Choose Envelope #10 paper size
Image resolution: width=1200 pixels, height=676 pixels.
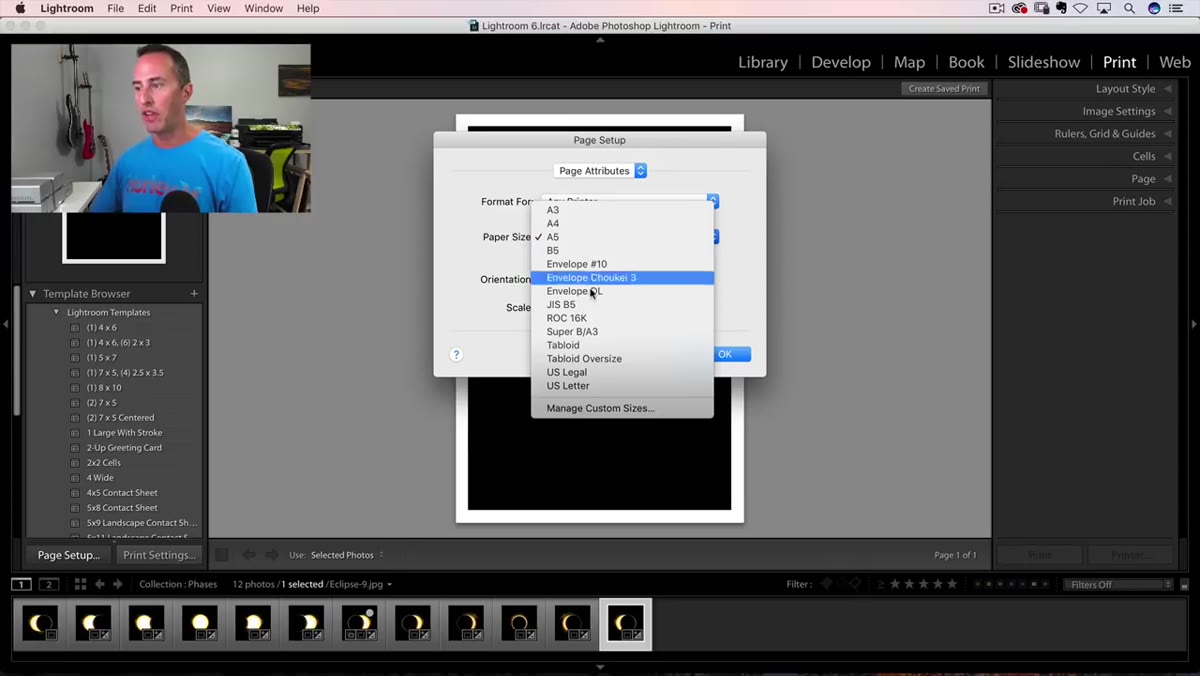point(622,264)
